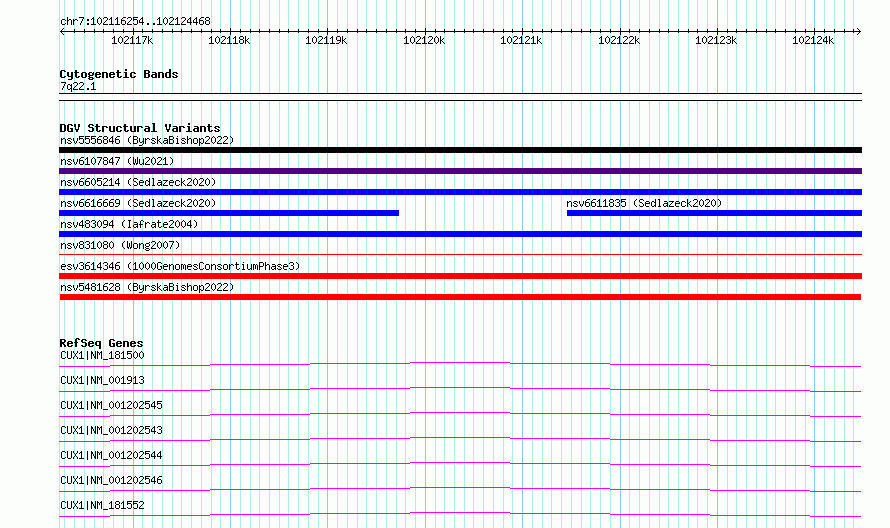Image resolution: width=890 pixels, height=528 pixels.
Task: Click the DGV Structural Variants heading
Action: click(x=140, y=128)
